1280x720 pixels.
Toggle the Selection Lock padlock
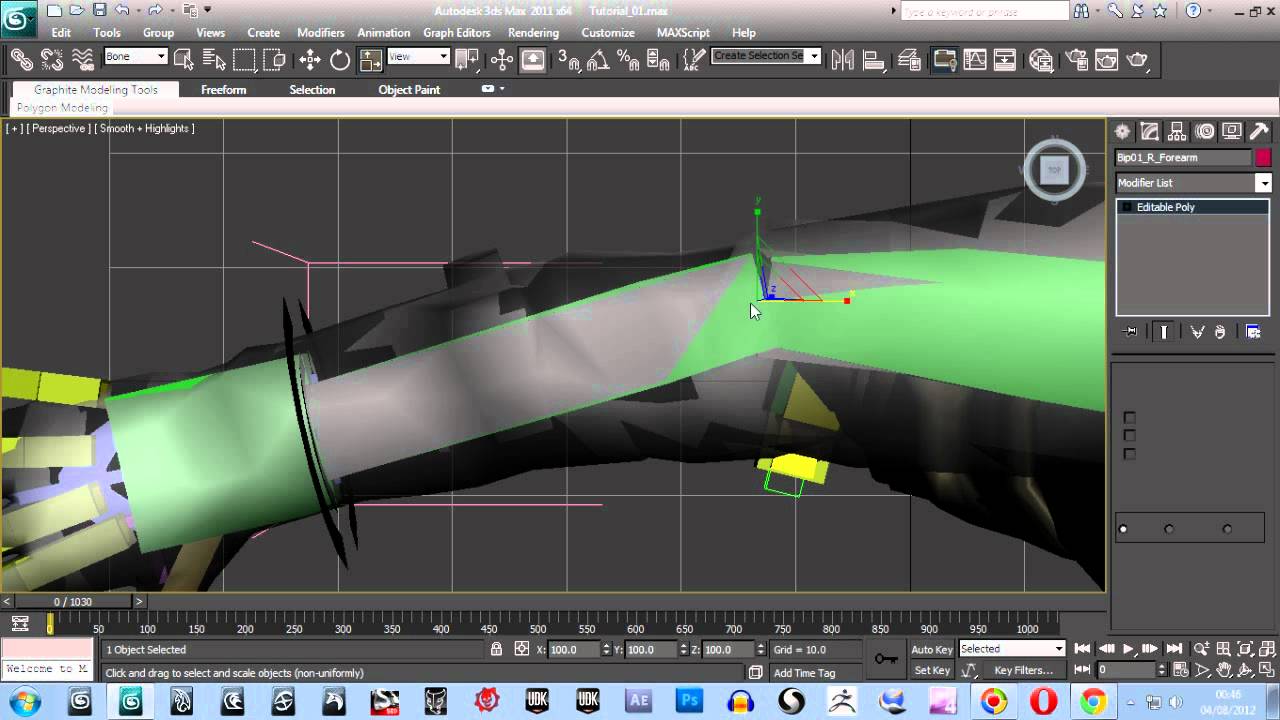(x=496, y=649)
